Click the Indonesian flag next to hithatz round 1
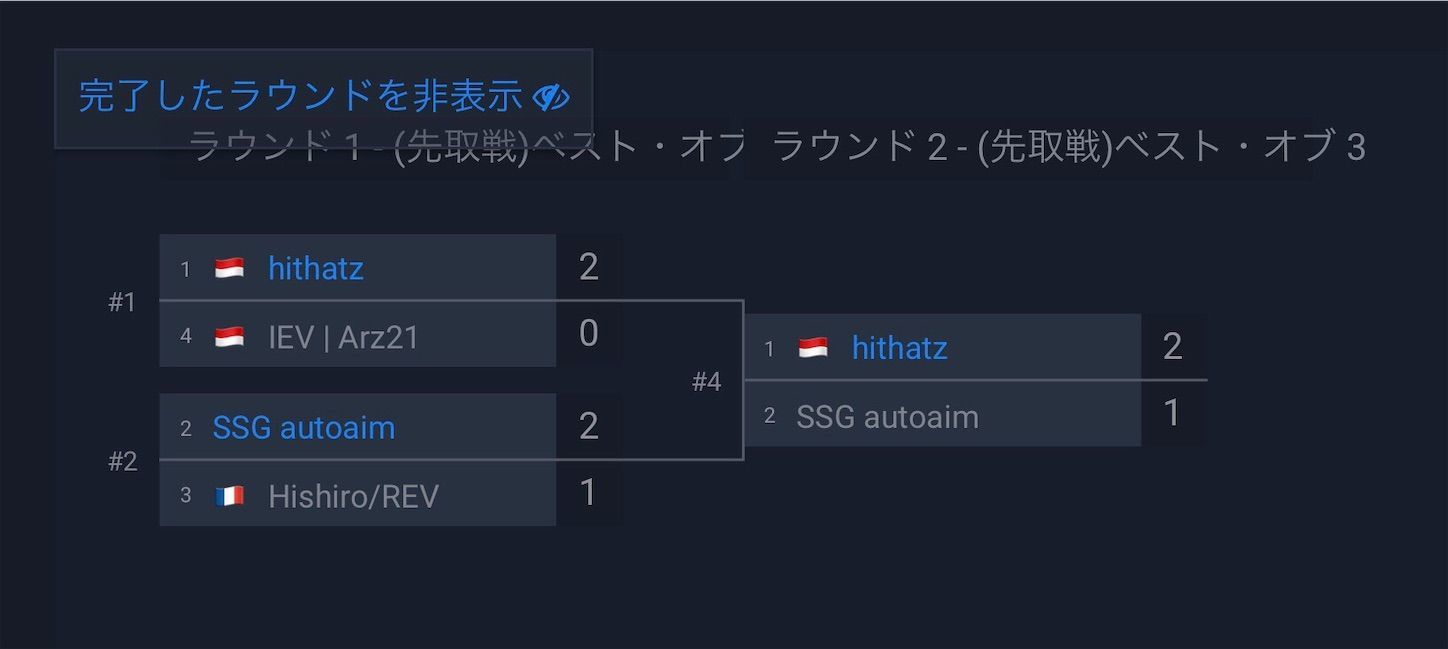The width and height of the screenshot is (1448, 649). (x=229, y=268)
